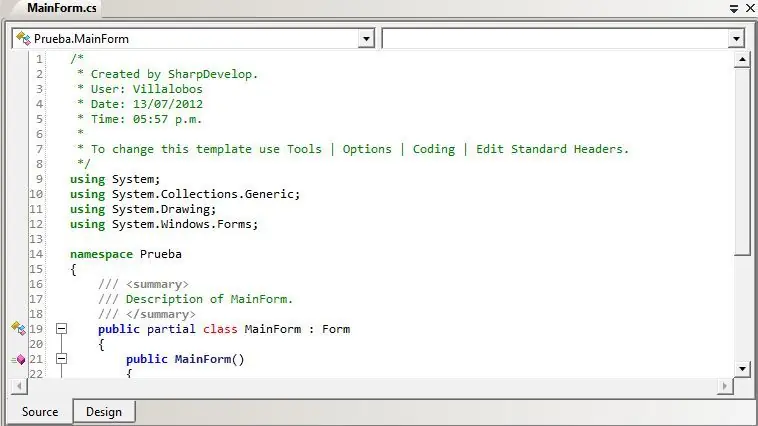Click the 'Created by SharpDevelop.' comment line
Image resolution: width=758 pixels, height=426 pixels.
[167, 74]
